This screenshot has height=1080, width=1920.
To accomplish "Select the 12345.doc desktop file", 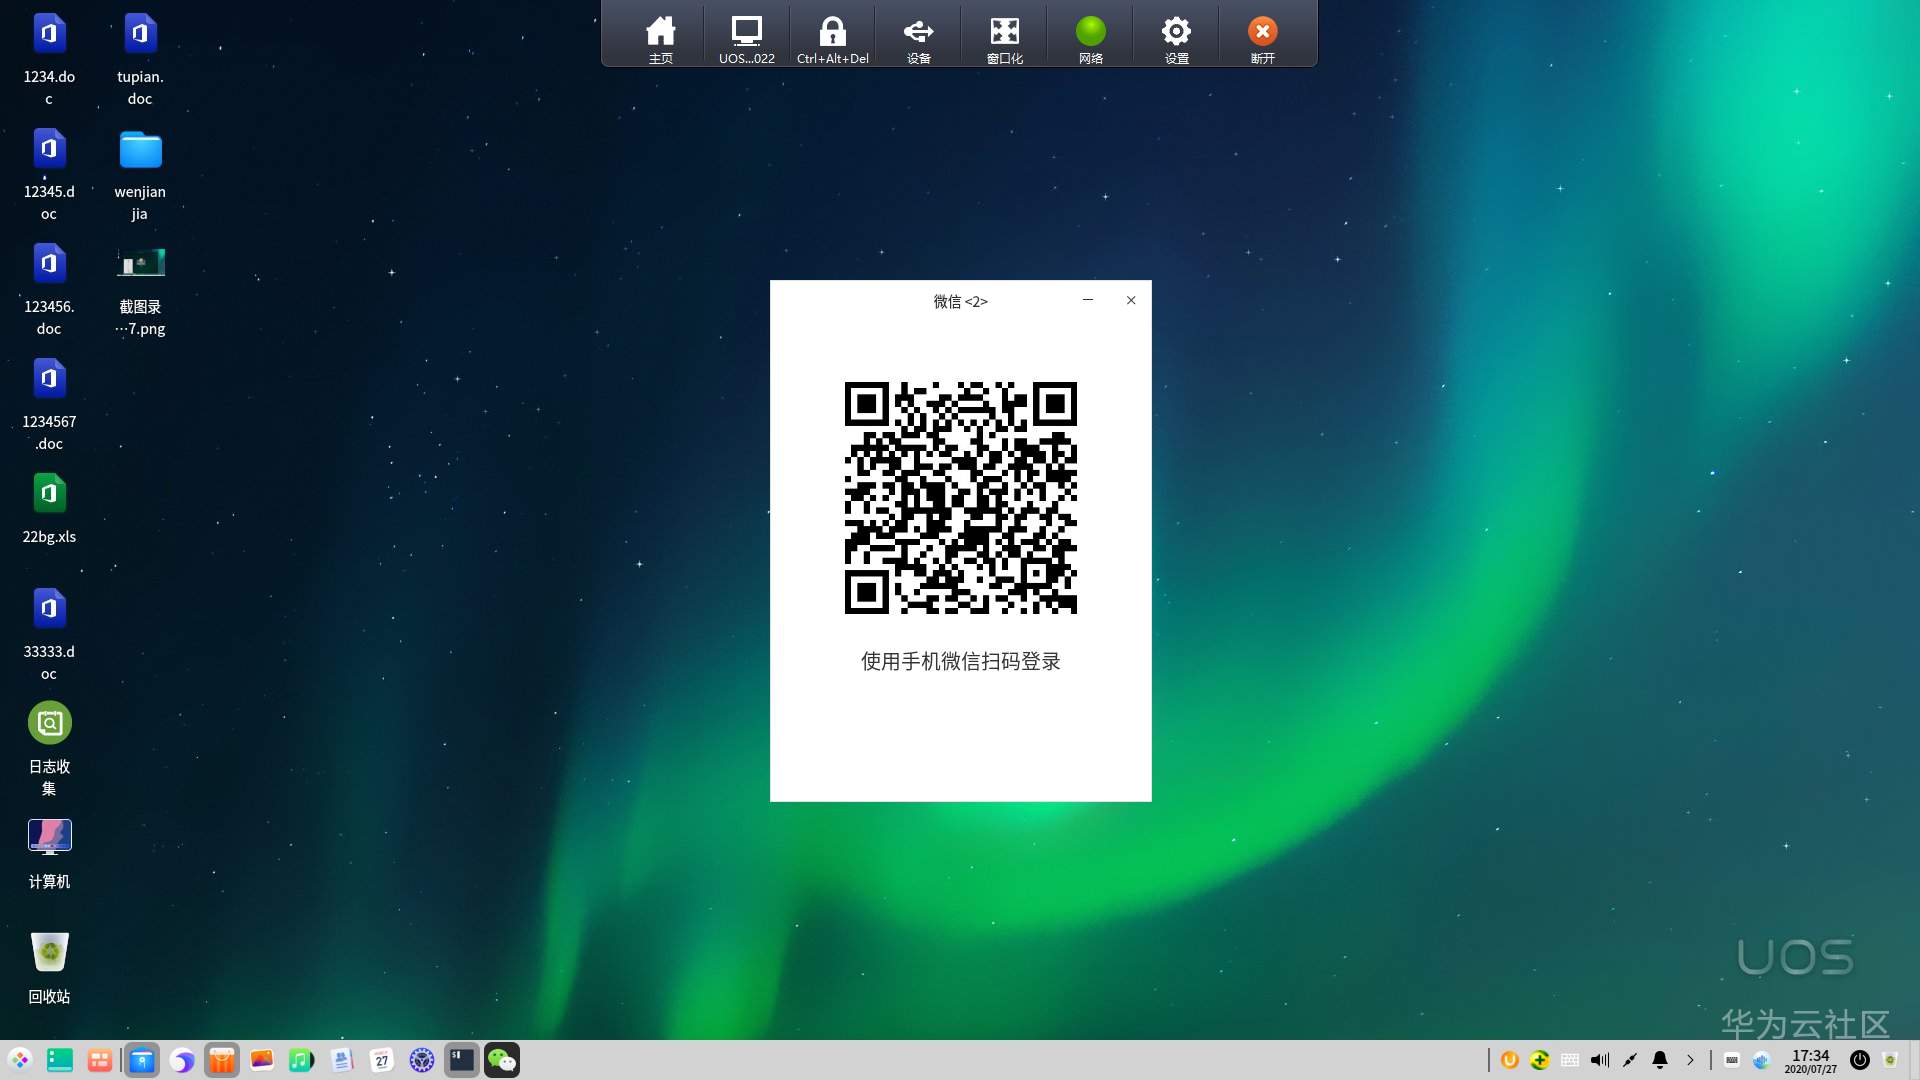I will (x=49, y=174).
